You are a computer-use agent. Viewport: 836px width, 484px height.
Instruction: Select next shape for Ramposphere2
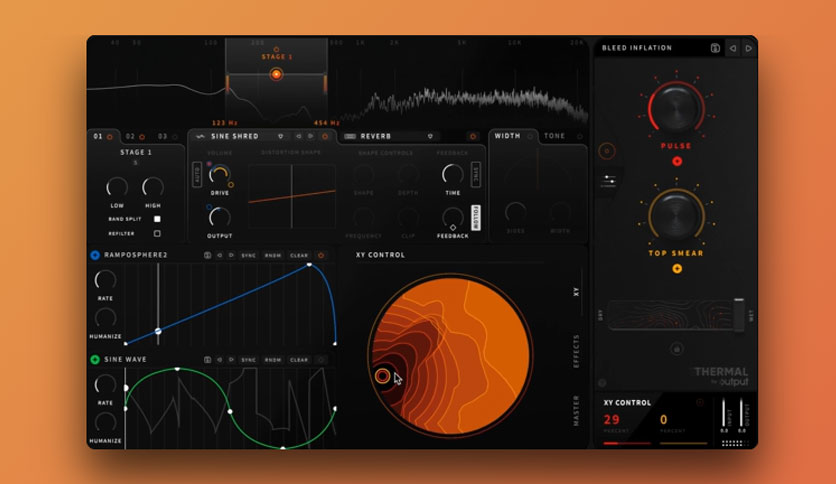(x=231, y=255)
